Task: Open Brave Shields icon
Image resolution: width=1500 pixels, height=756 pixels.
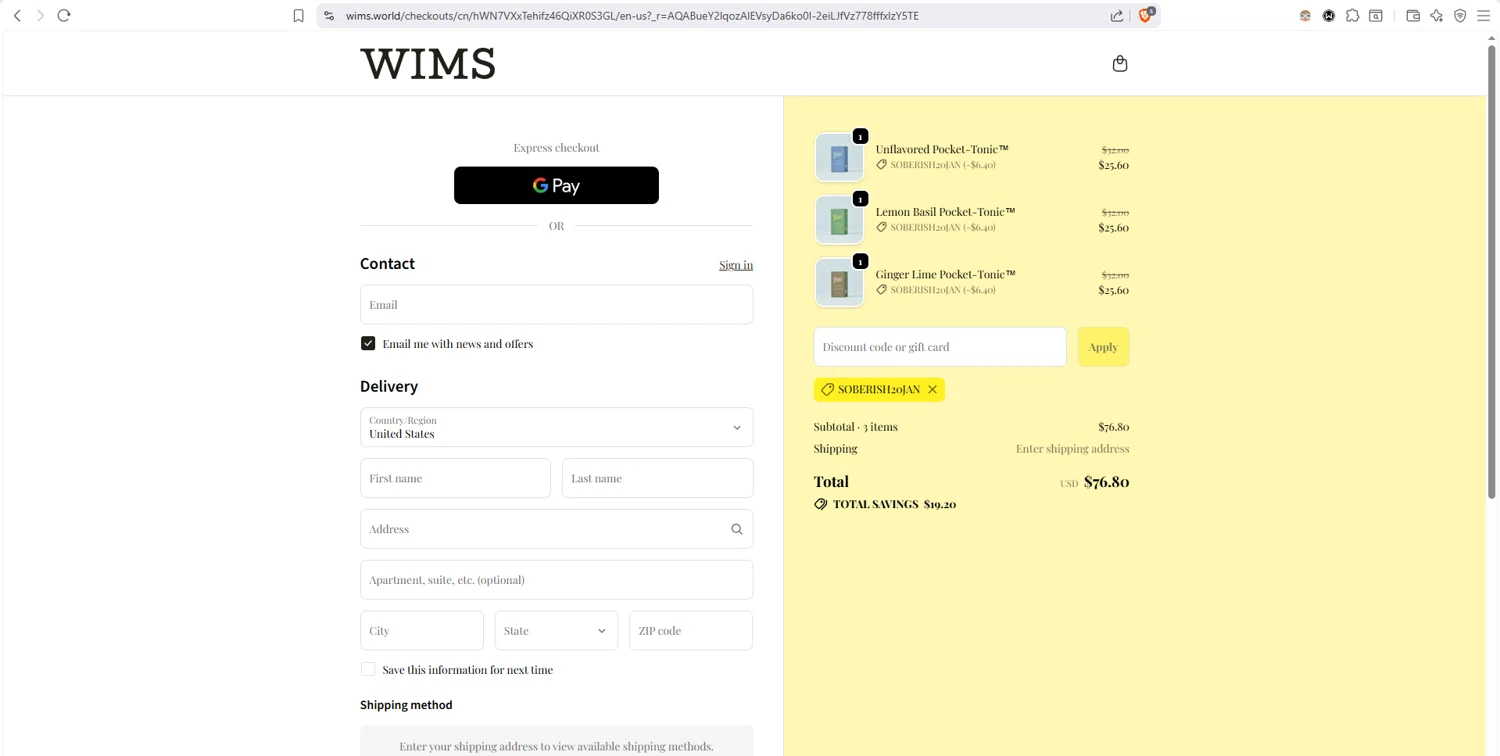Action: coord(1146,15)
